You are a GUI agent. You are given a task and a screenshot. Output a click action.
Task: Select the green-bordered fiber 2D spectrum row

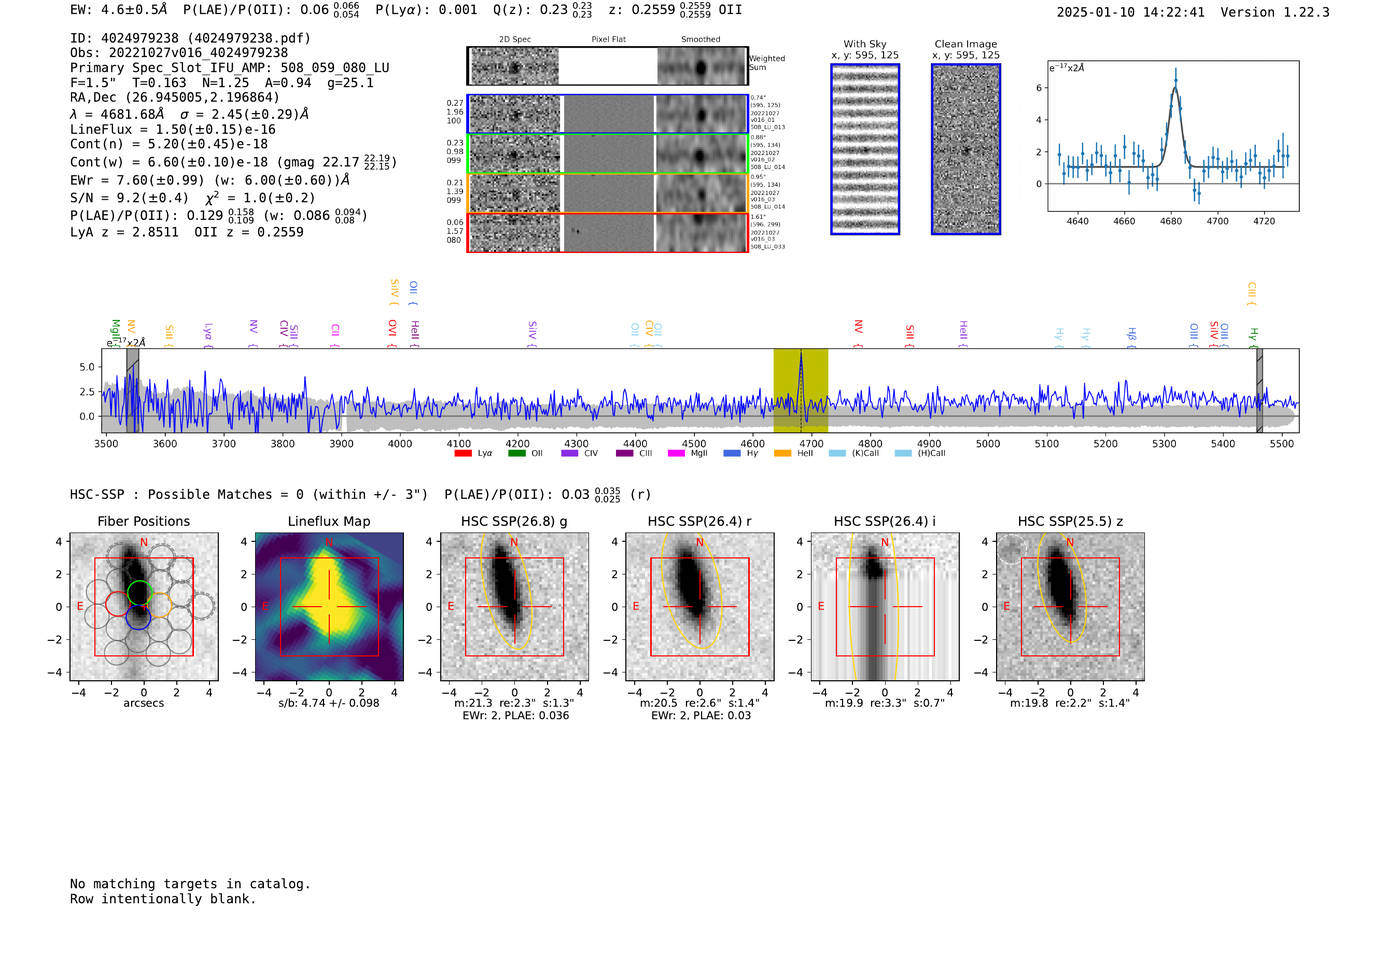coord(608,154)
